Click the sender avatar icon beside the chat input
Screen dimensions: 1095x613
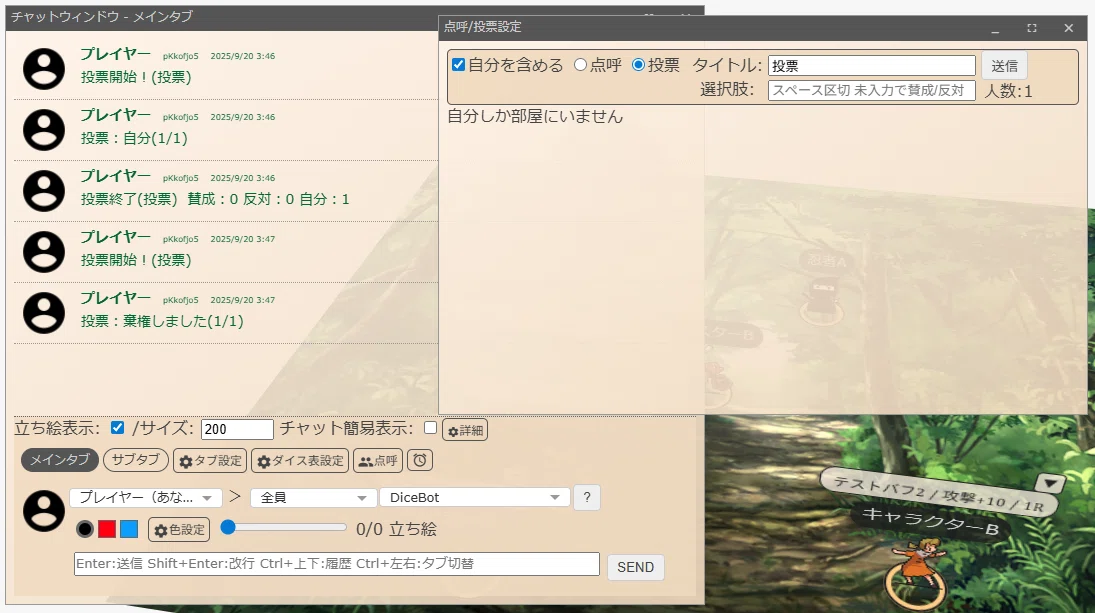point(44,510)
